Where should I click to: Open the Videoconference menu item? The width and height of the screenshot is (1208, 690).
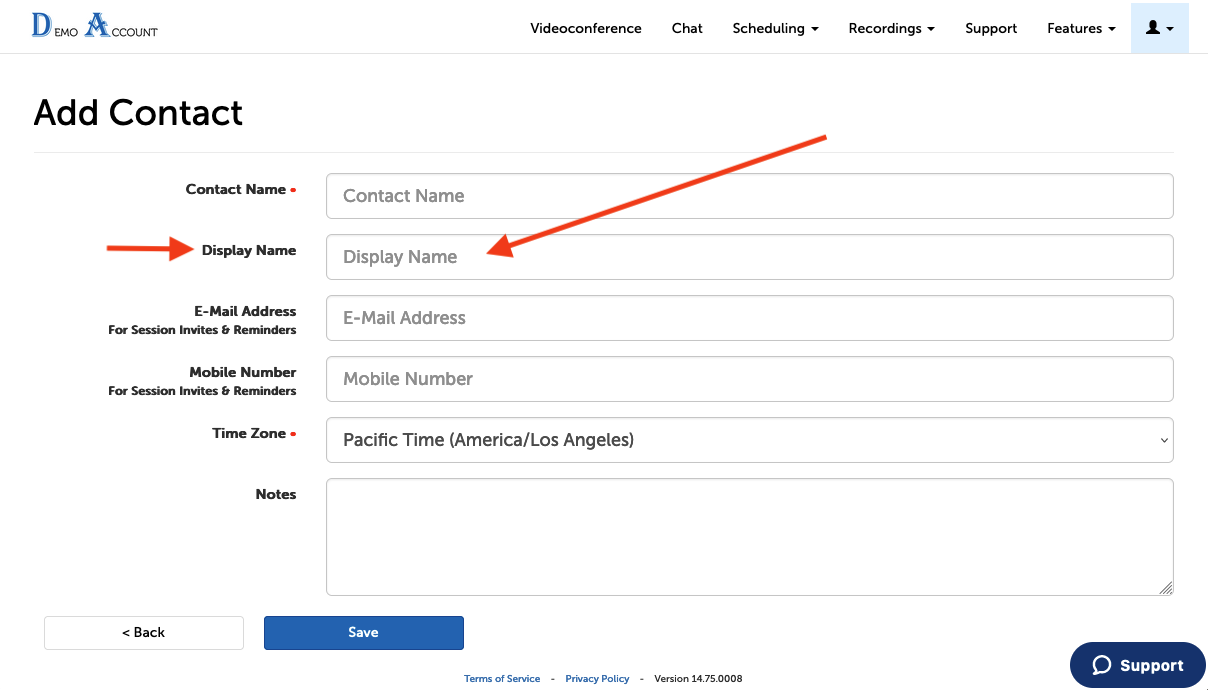pos(585,28)
